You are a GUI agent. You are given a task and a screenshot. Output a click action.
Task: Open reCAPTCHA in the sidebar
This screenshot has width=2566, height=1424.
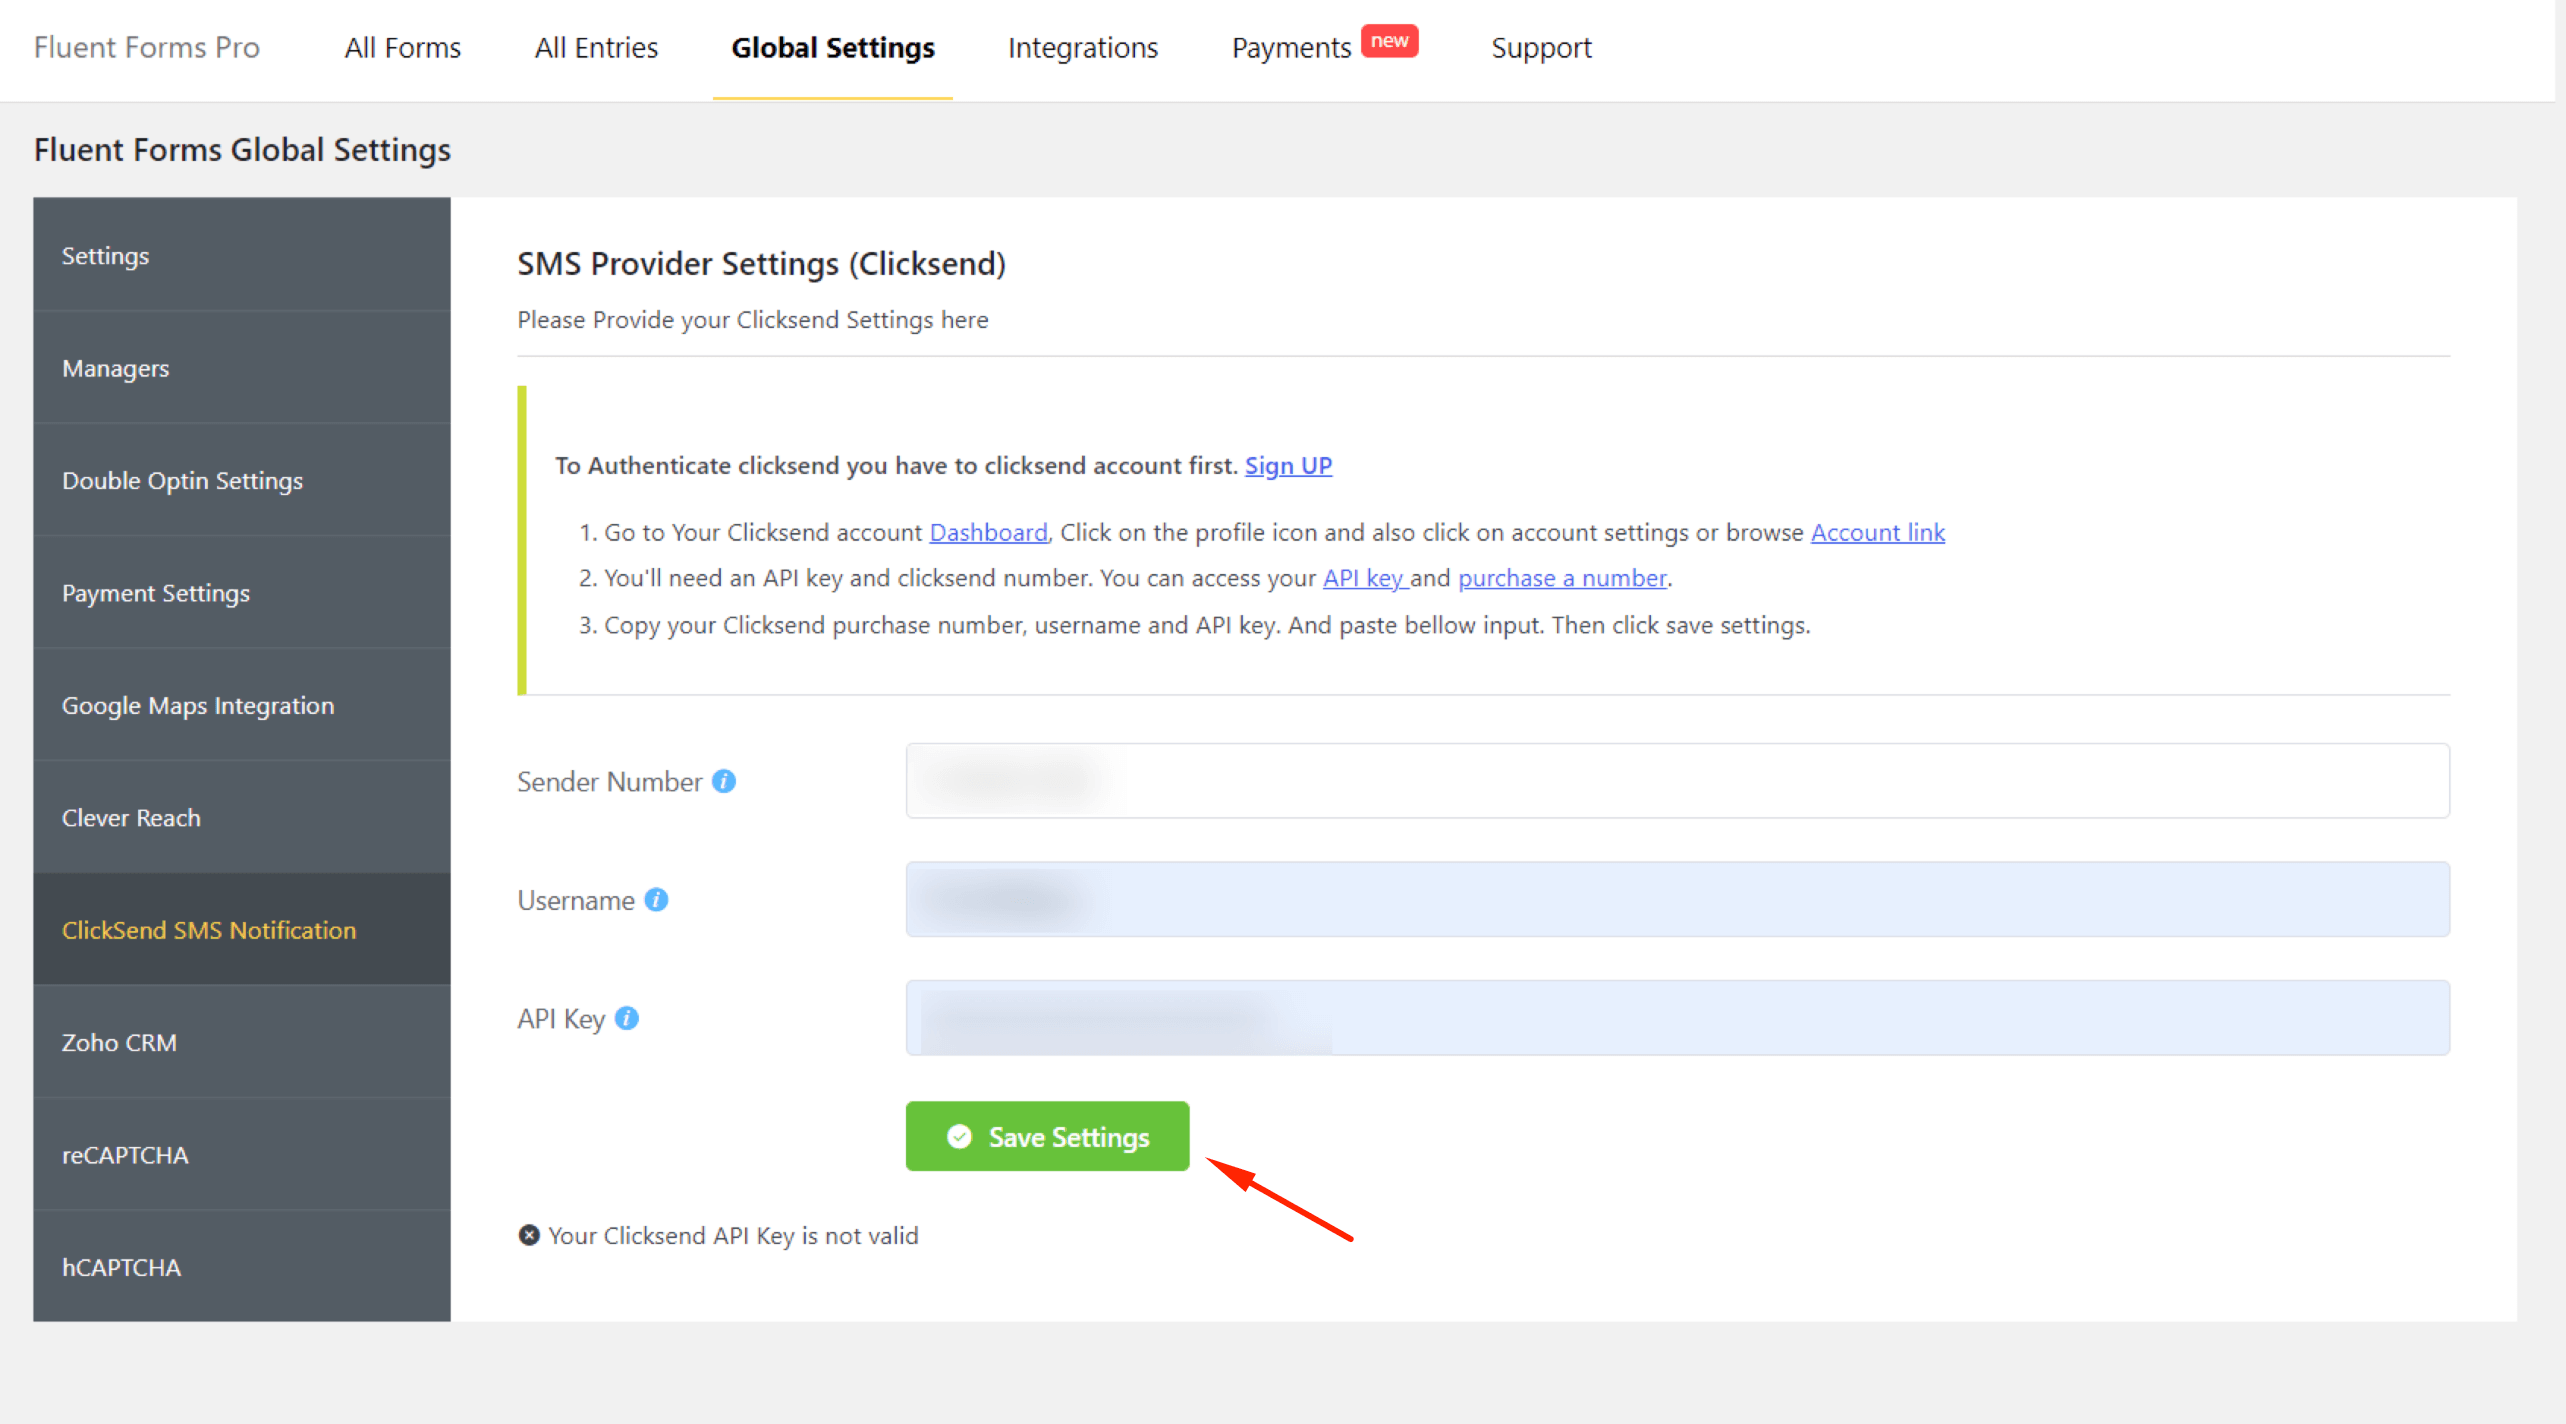click(x=242, y=1155)
